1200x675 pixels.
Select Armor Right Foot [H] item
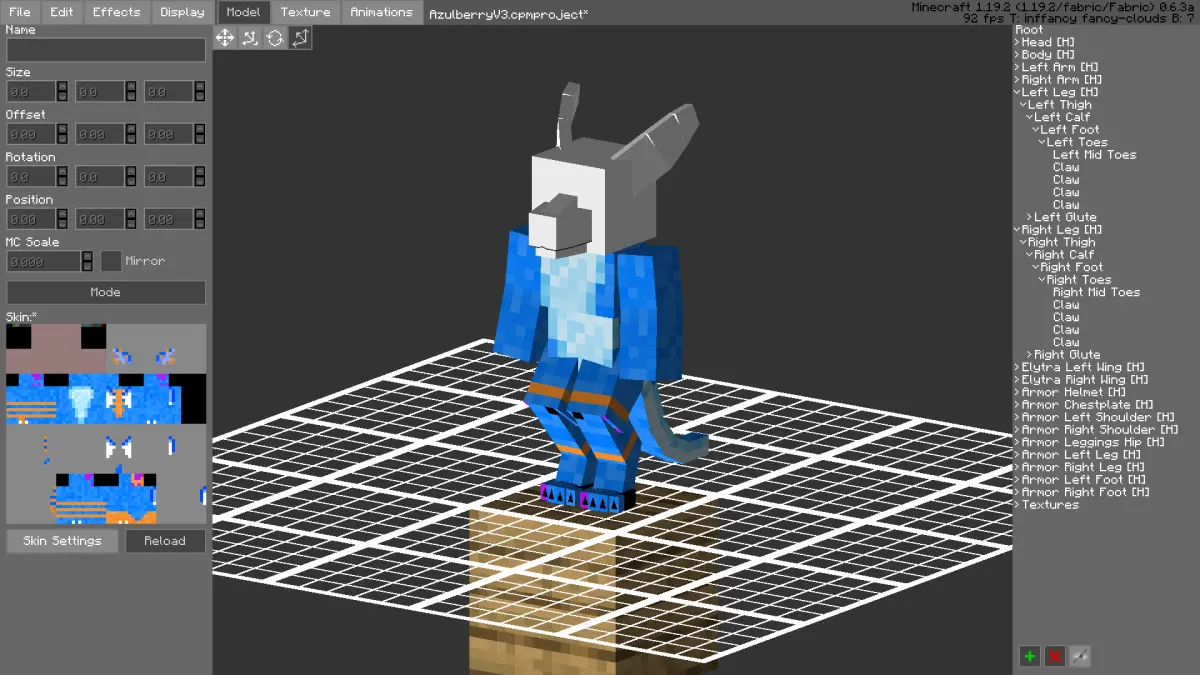1085,493
